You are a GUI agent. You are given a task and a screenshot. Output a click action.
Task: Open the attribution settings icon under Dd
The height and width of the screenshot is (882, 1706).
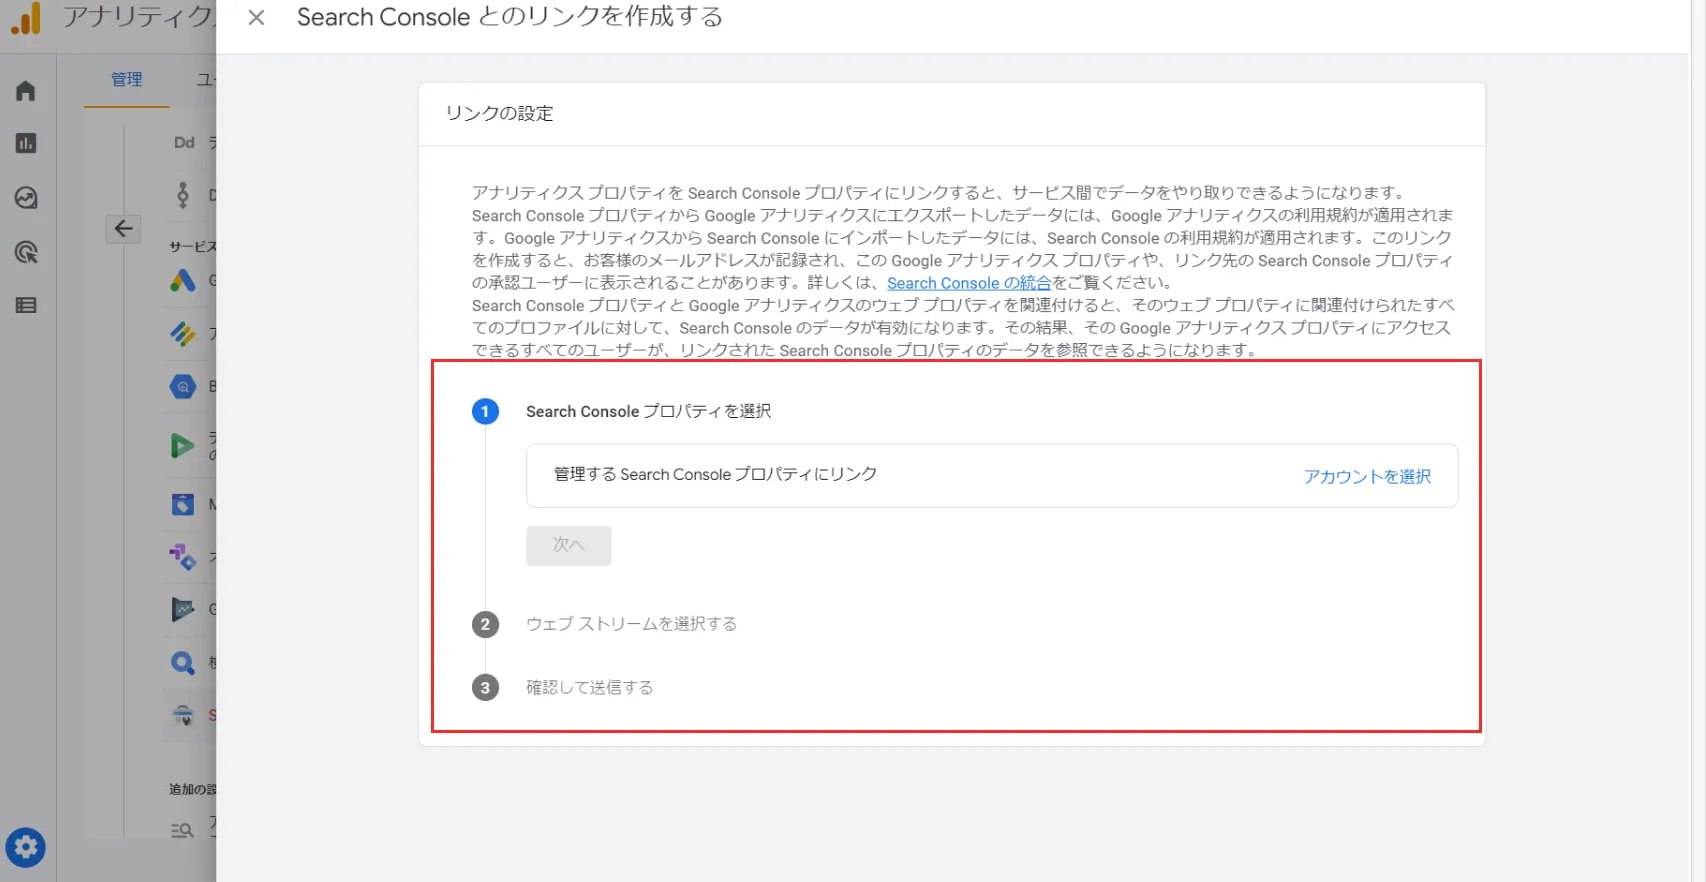click(182, 194)
